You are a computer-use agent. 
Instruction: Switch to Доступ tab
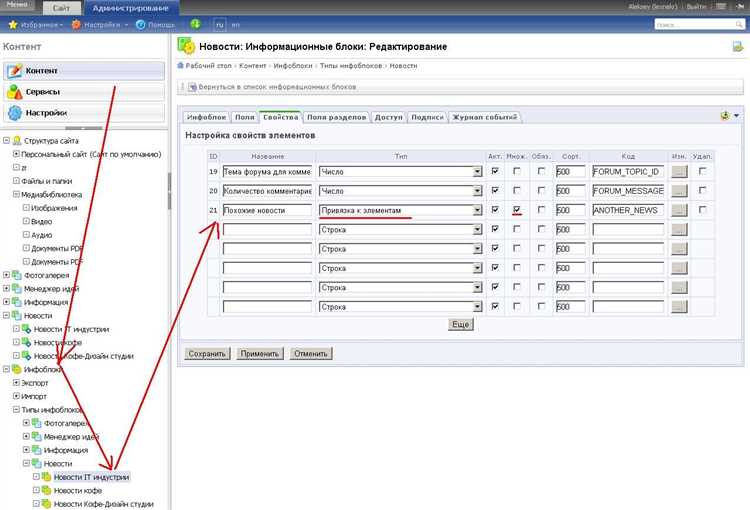point(388,117)
